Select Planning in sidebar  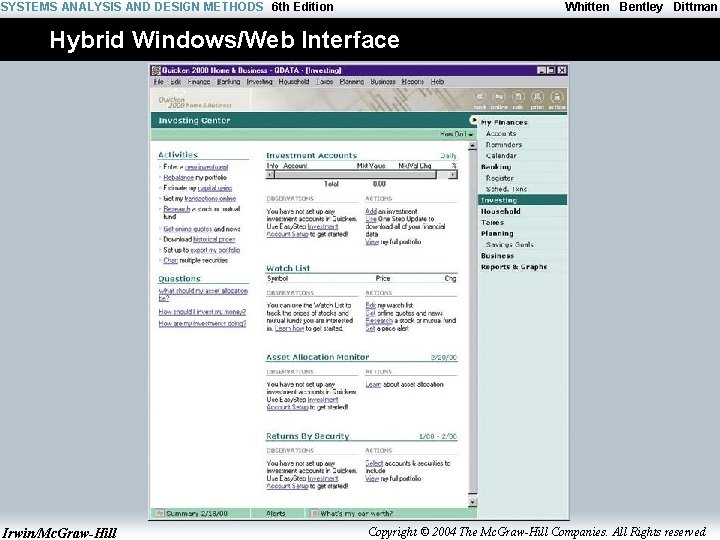[497, 233]
